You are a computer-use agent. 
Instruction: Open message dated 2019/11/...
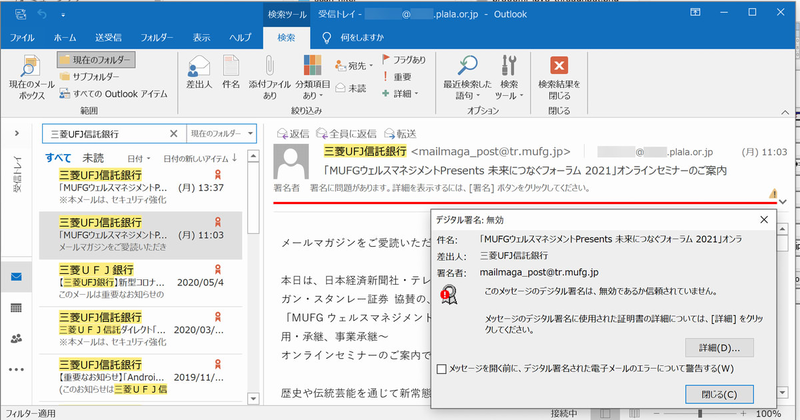(141, 377)
